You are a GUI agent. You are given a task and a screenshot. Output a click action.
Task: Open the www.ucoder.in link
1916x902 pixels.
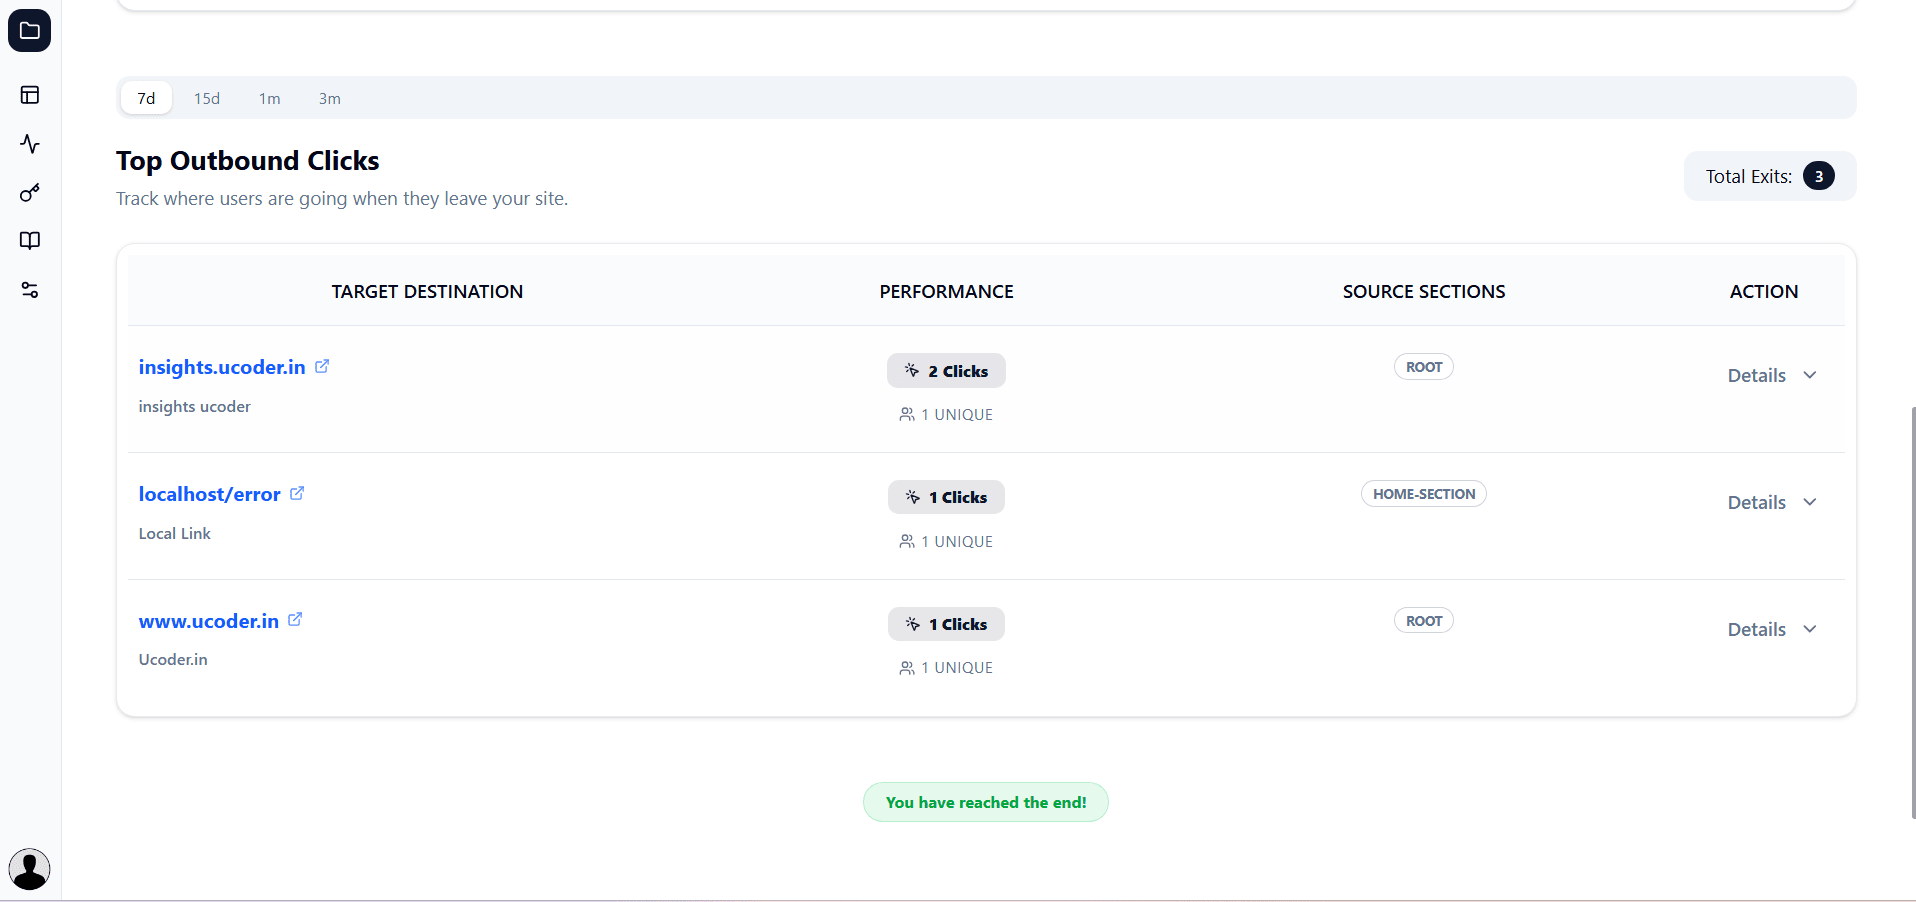[x=208, y=621]
